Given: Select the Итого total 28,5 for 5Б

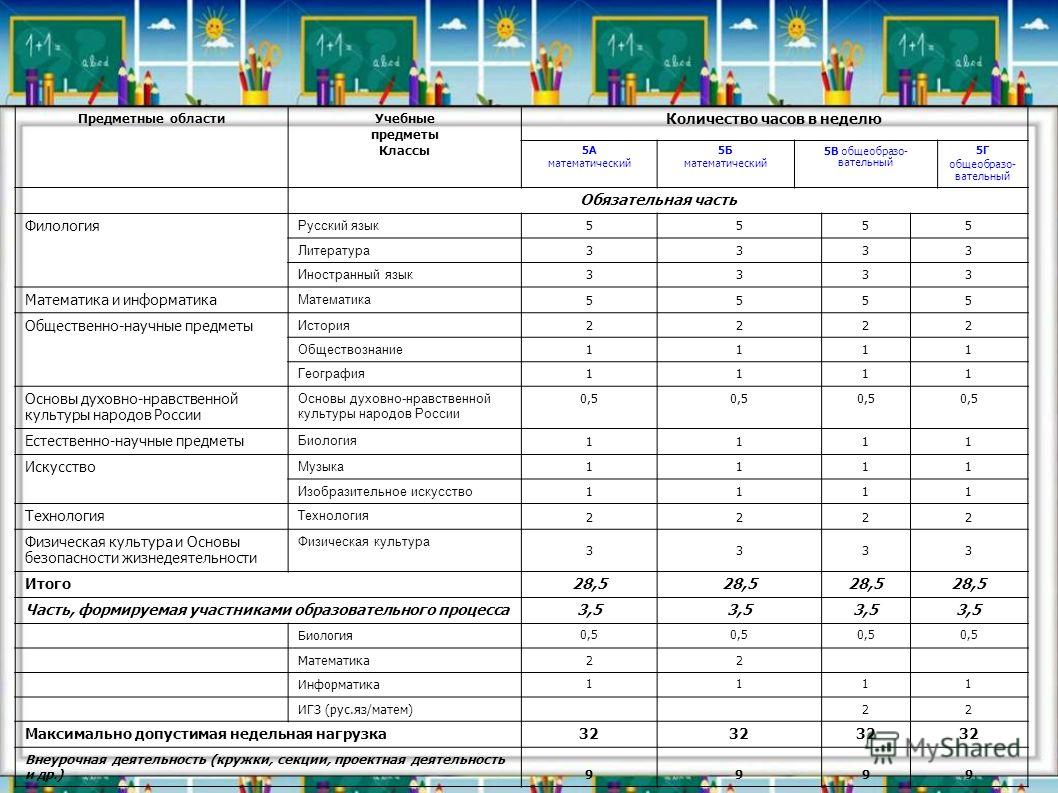Looking at the screenshot, I should coord(740,584).
